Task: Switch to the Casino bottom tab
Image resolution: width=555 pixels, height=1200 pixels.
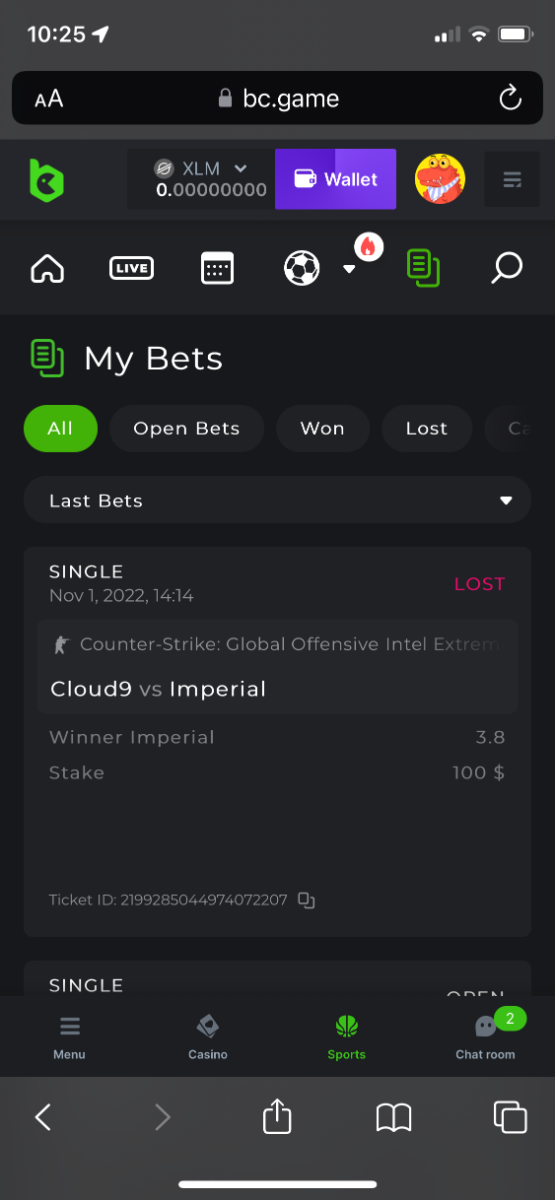Action: pos(208,1036)
